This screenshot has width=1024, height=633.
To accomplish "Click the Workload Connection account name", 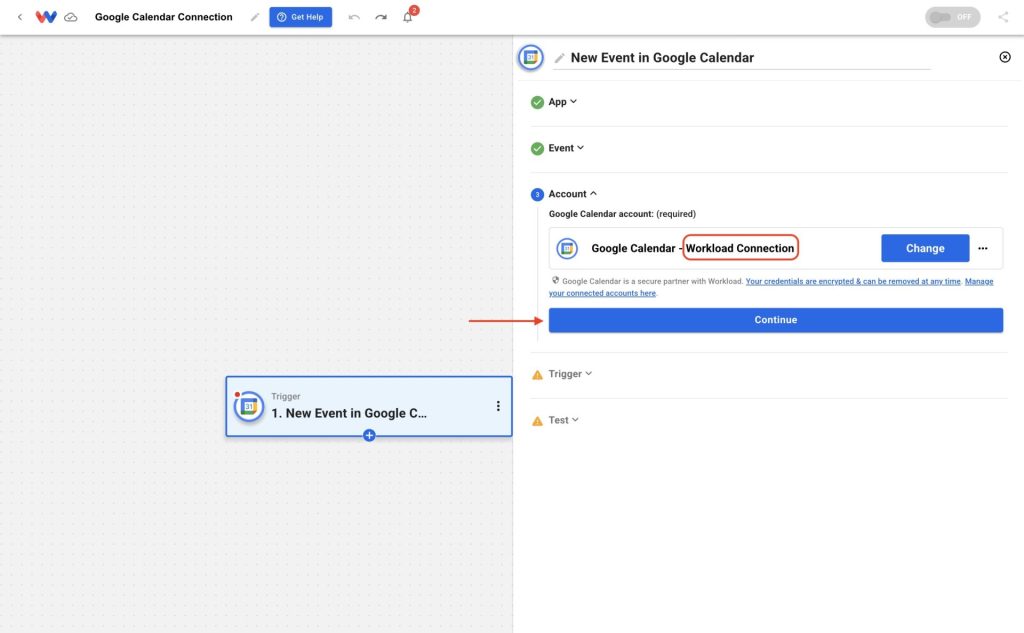I will tap(740, 248).
